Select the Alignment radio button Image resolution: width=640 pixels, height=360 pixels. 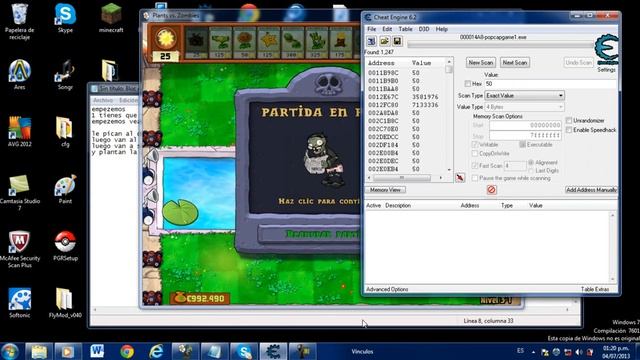pos(531,162)
